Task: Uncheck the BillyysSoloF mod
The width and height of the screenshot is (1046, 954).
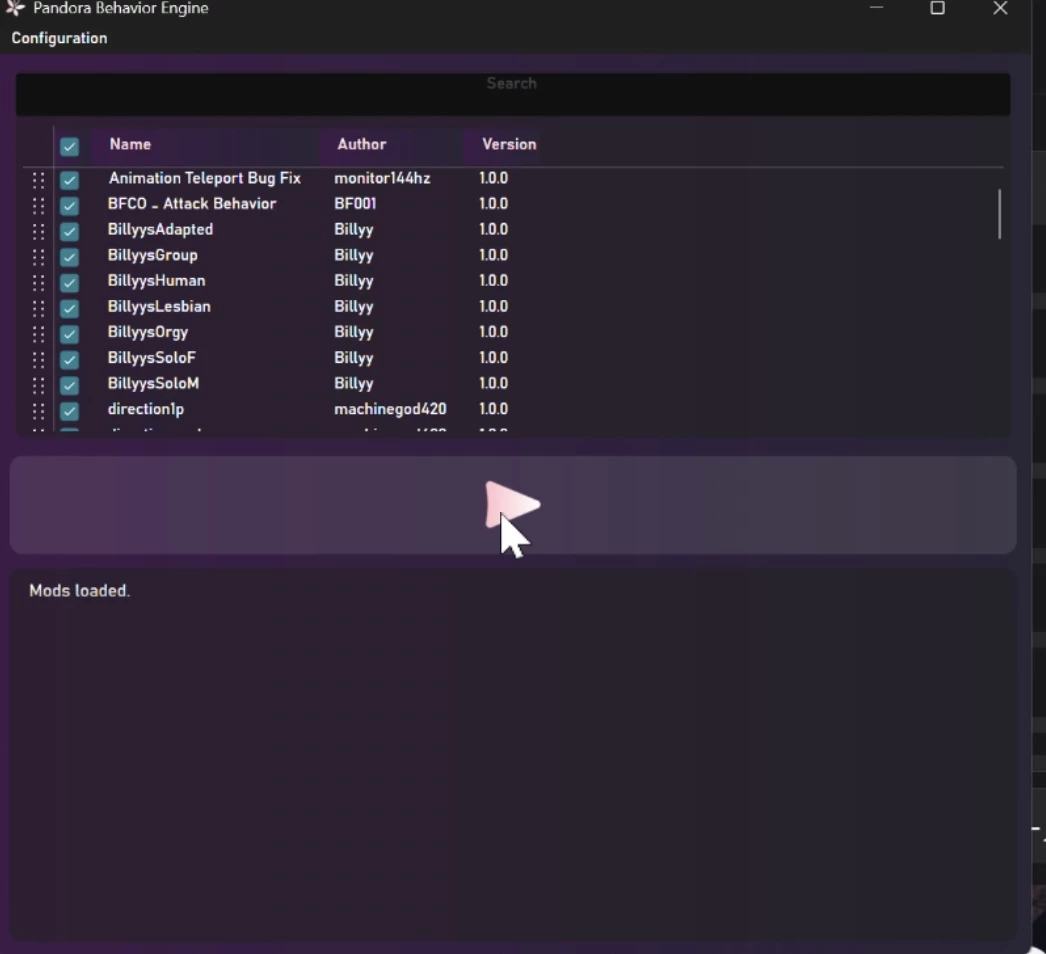Action: pos(69,360)
